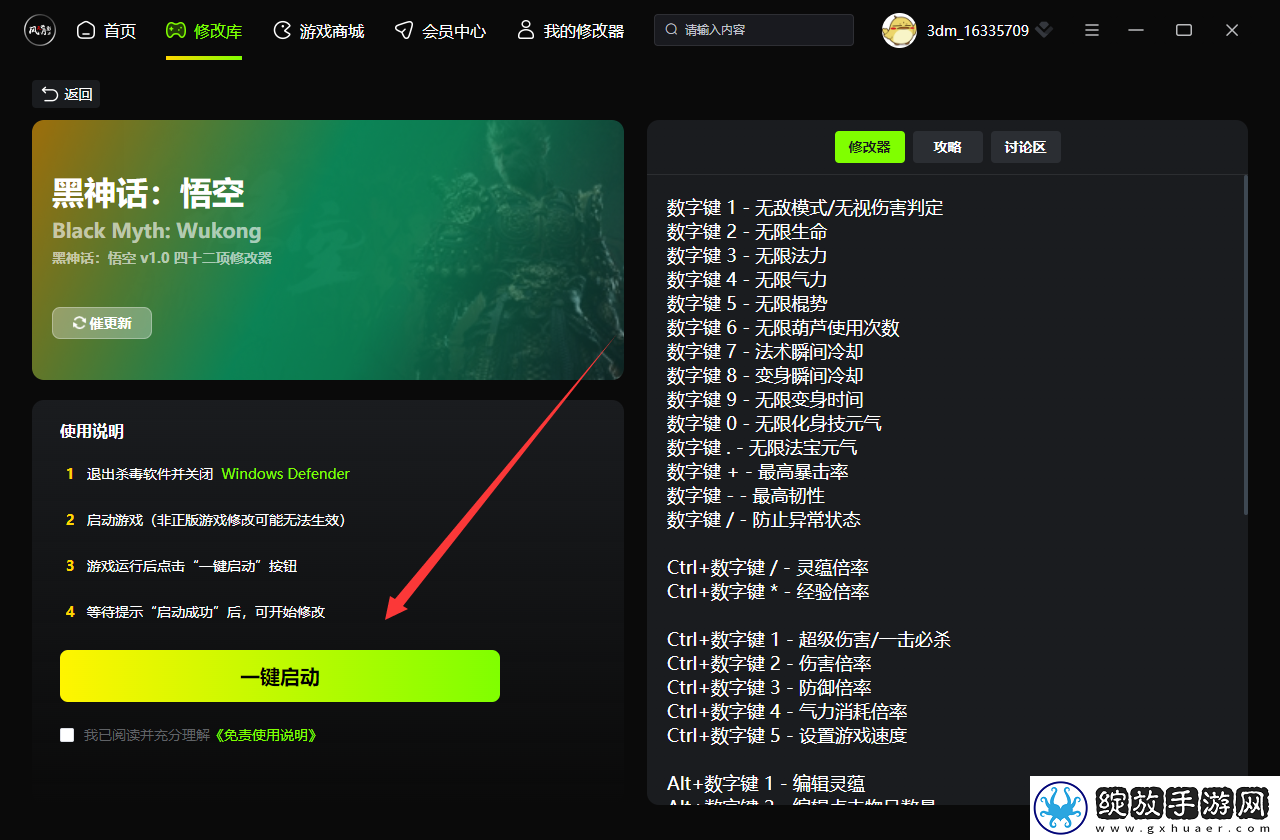The height and width of the screenshot is (840, 1280).
Task: Click the 经验倍率 hotkey line
Action: [768, 592]
